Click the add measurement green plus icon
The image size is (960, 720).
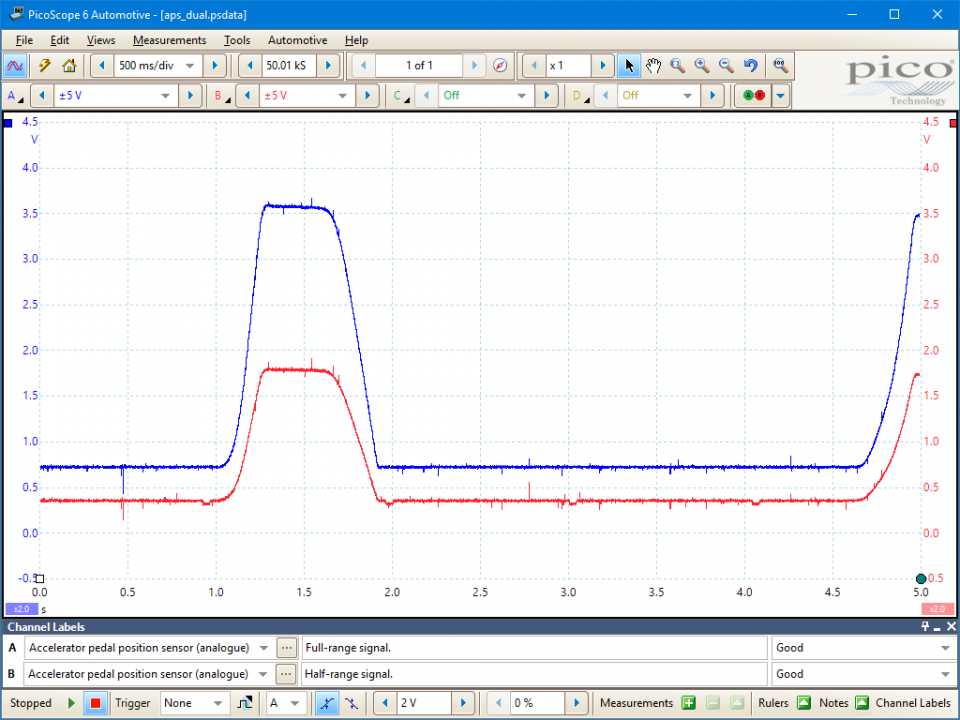pos(688,703)
